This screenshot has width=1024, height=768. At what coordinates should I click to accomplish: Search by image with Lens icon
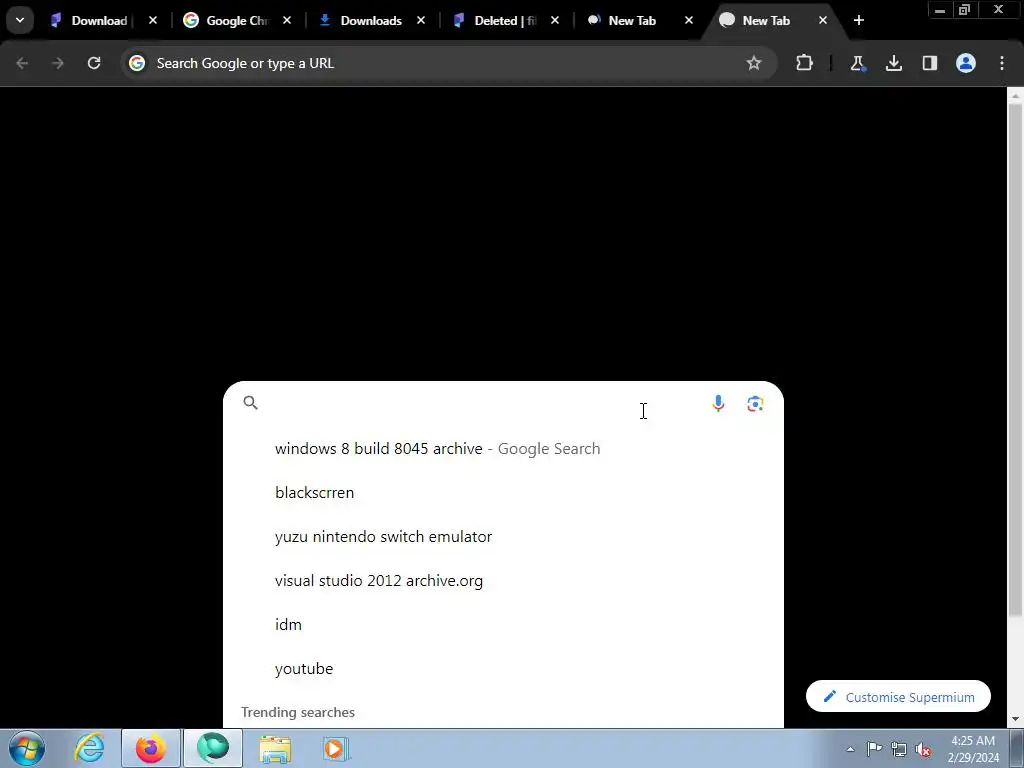coord(755,404)
